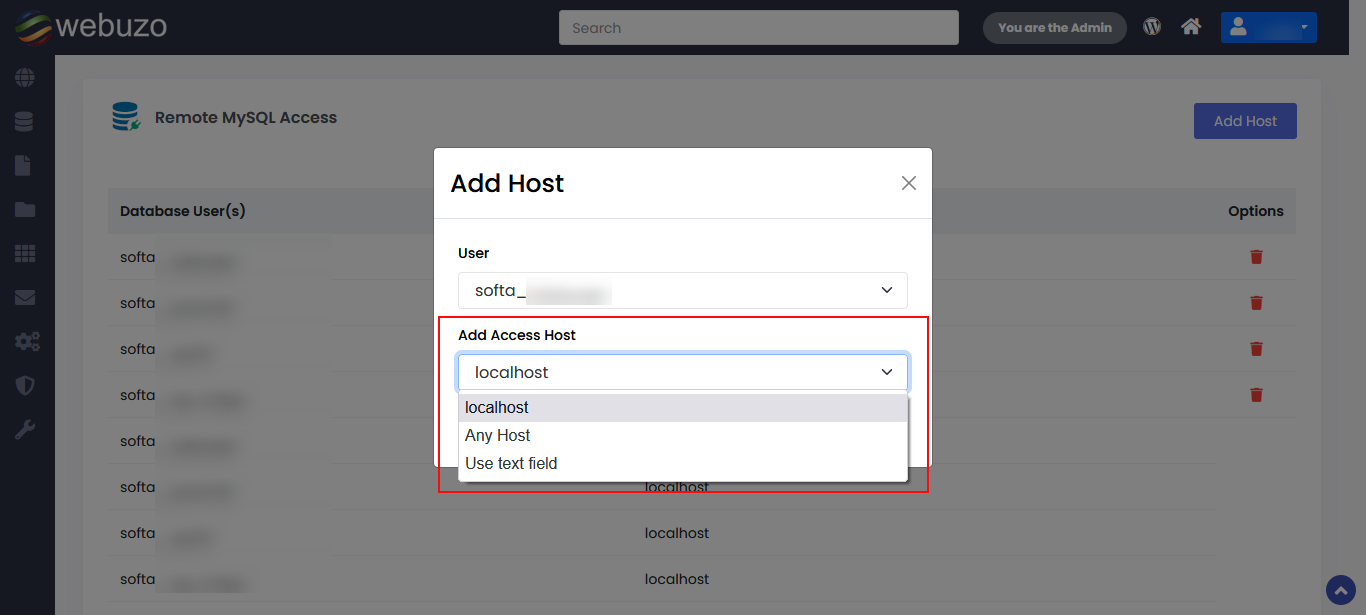Delete the first database user host entry
Screen dimensions: 1366x615
pos(1256,257)
